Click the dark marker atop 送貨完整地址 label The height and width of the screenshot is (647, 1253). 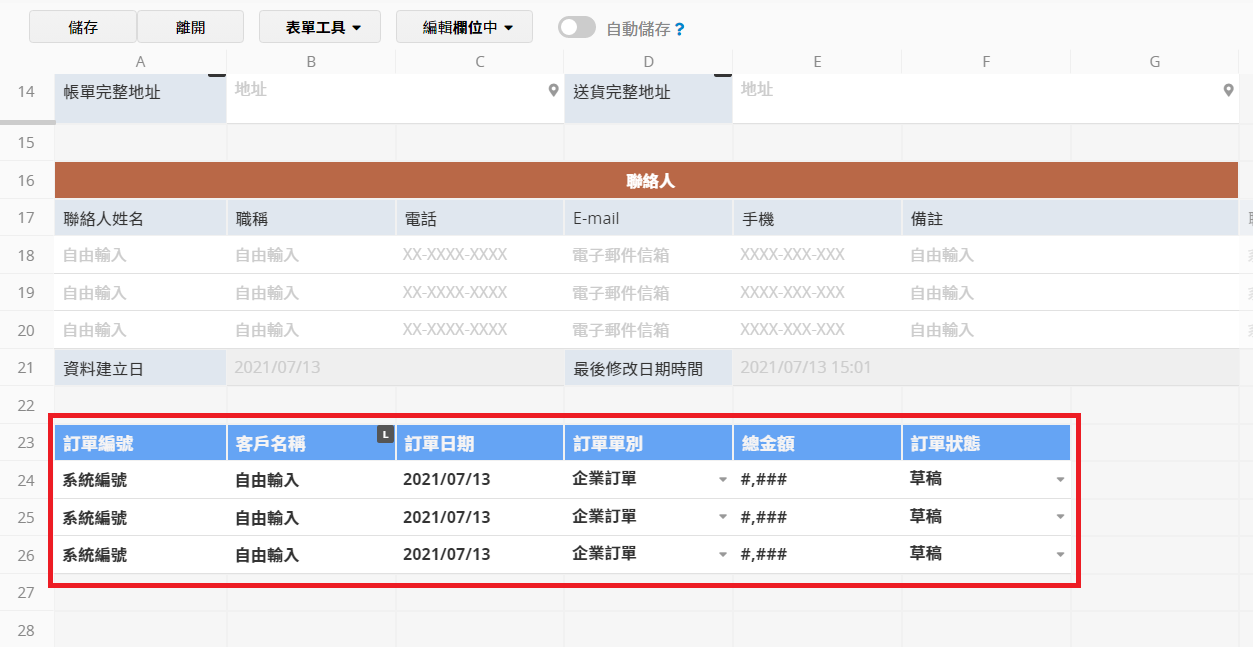tap(723, 75)
